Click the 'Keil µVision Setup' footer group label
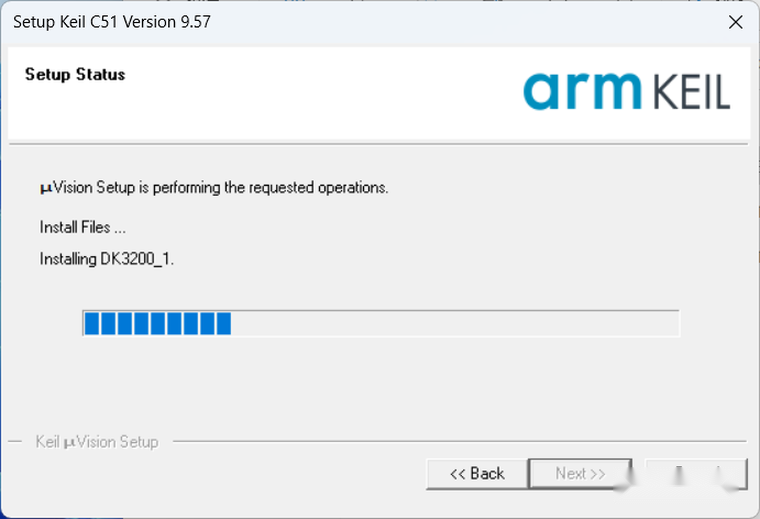Image resolution: width=760 pixels, height=519 pixels. click(97, 442)
